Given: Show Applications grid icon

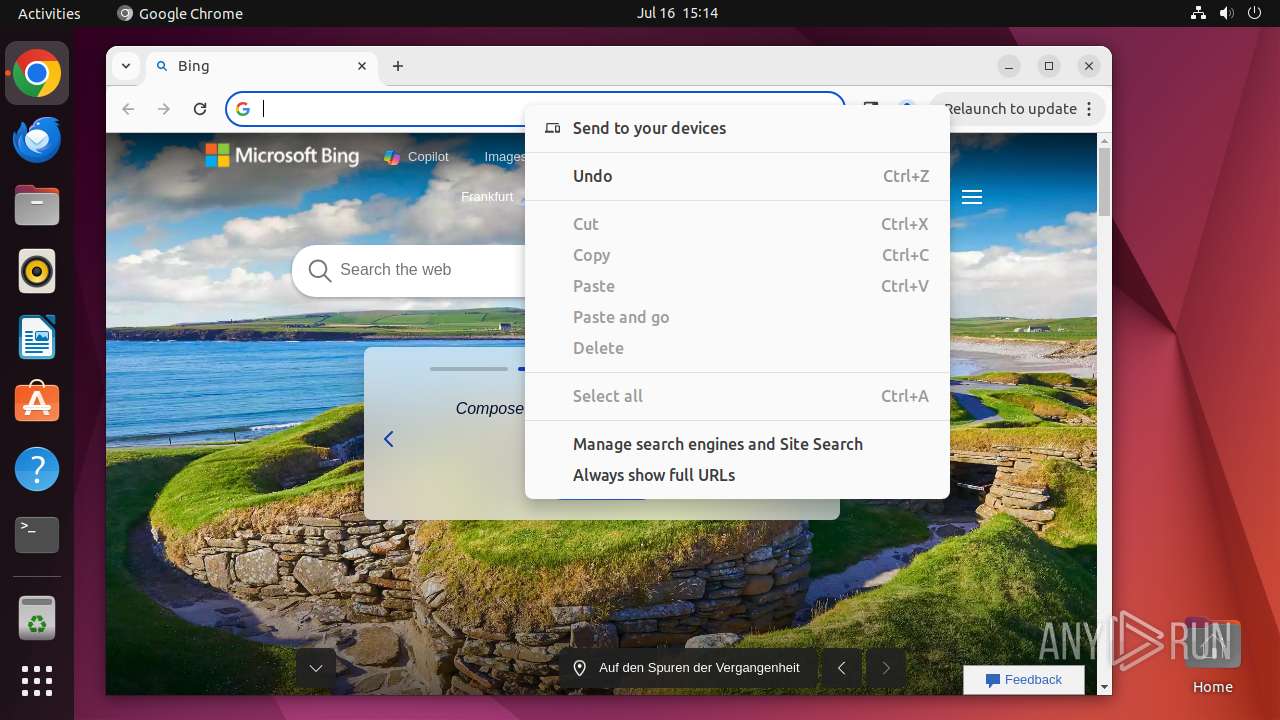Looking at the screenshot, I should click(37, 681).
